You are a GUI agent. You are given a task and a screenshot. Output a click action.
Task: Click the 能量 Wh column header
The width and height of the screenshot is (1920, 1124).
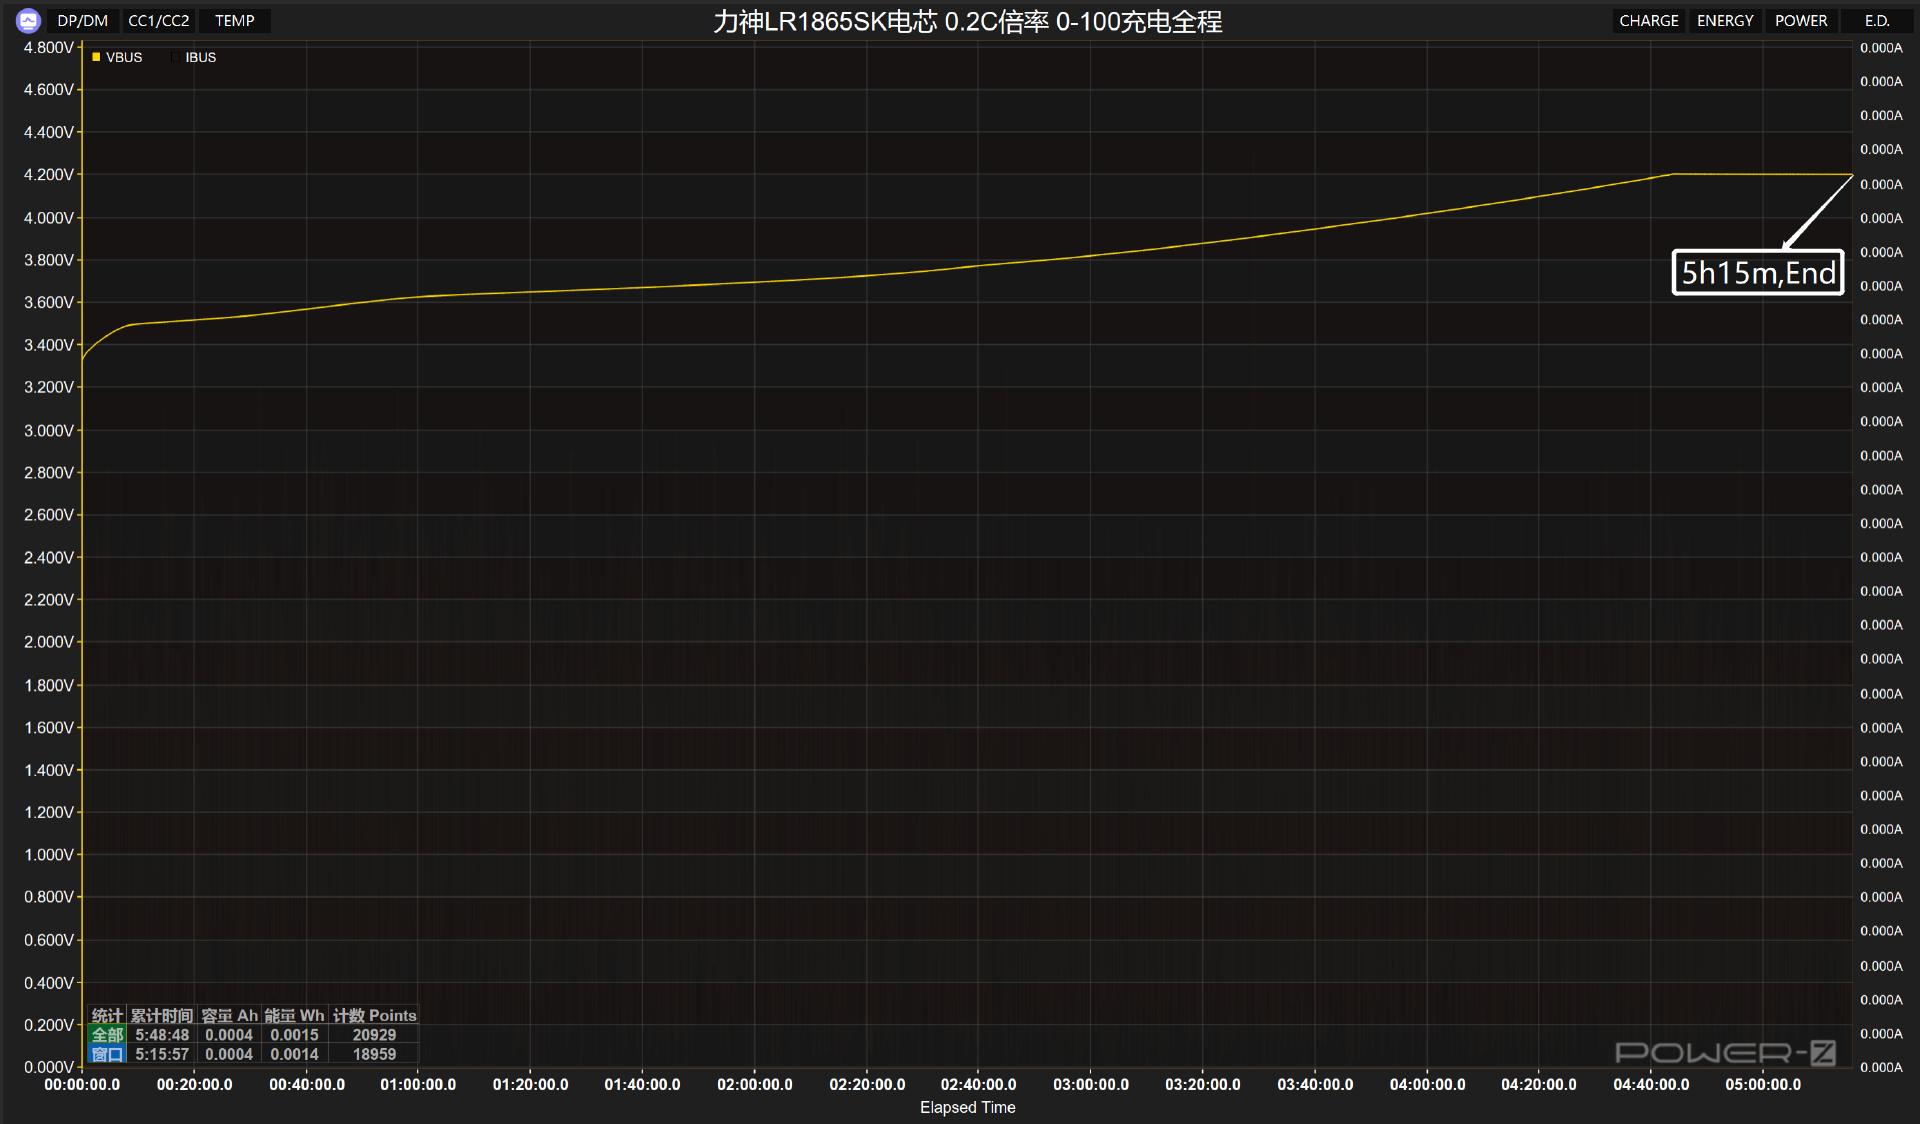(x=294, y=1015)
